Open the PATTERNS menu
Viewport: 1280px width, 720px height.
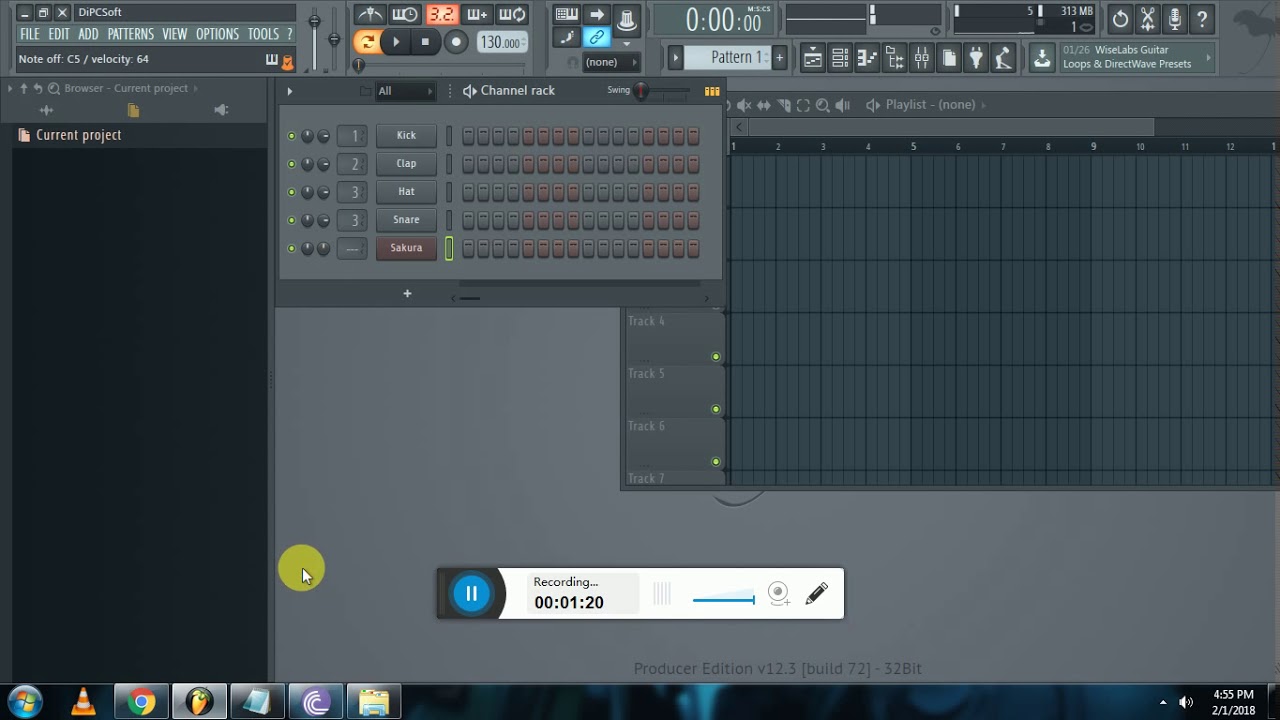point(131,34)
